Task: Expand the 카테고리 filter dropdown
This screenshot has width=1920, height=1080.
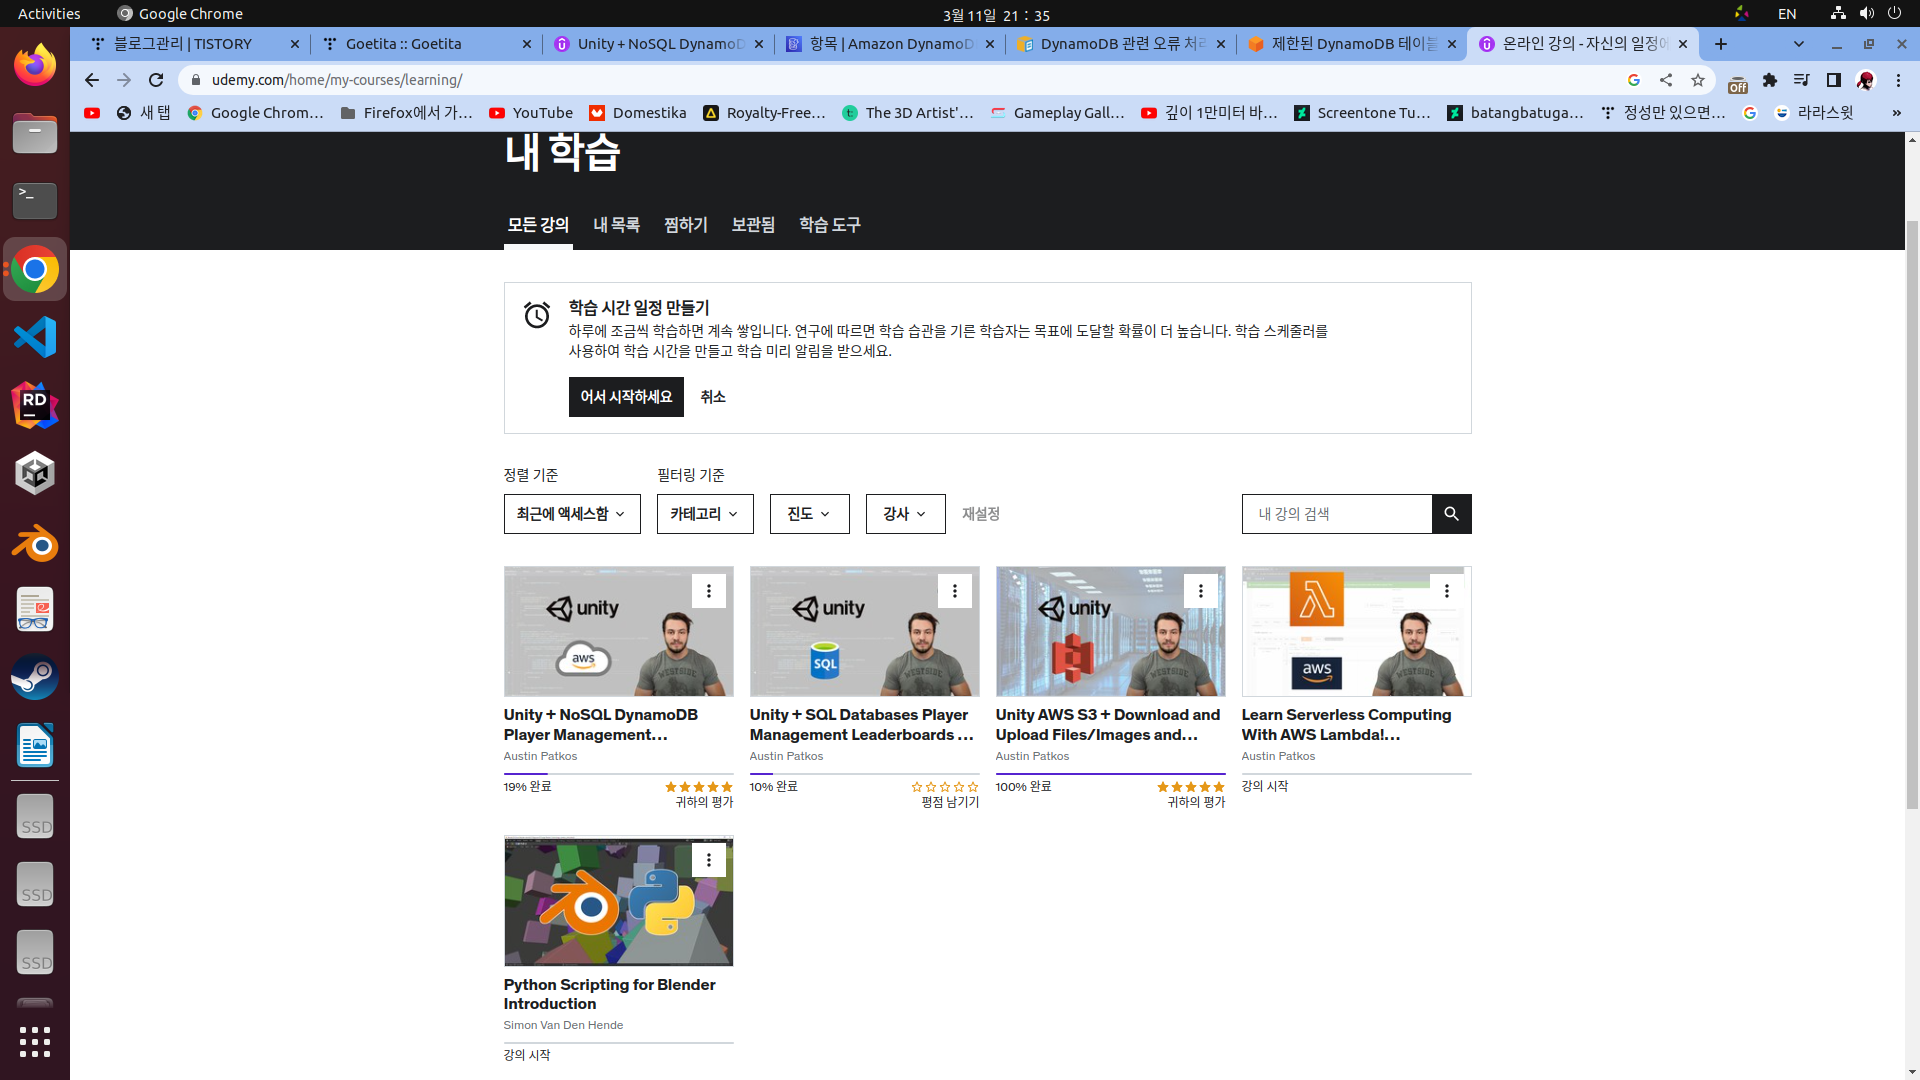Action: pos(705,514)
